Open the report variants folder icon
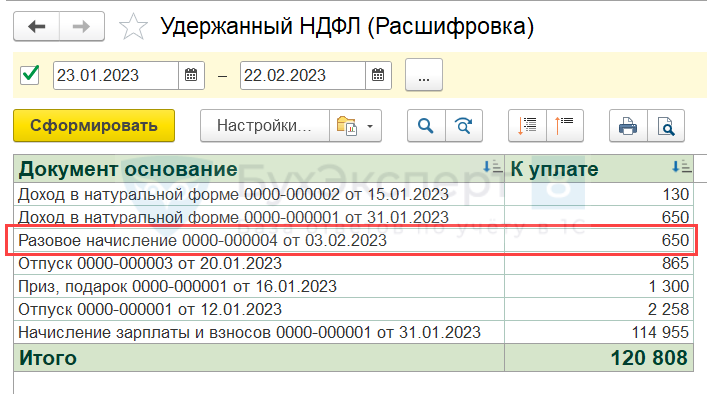This screenshot has width=707, height=394. [x=347, y=126]
